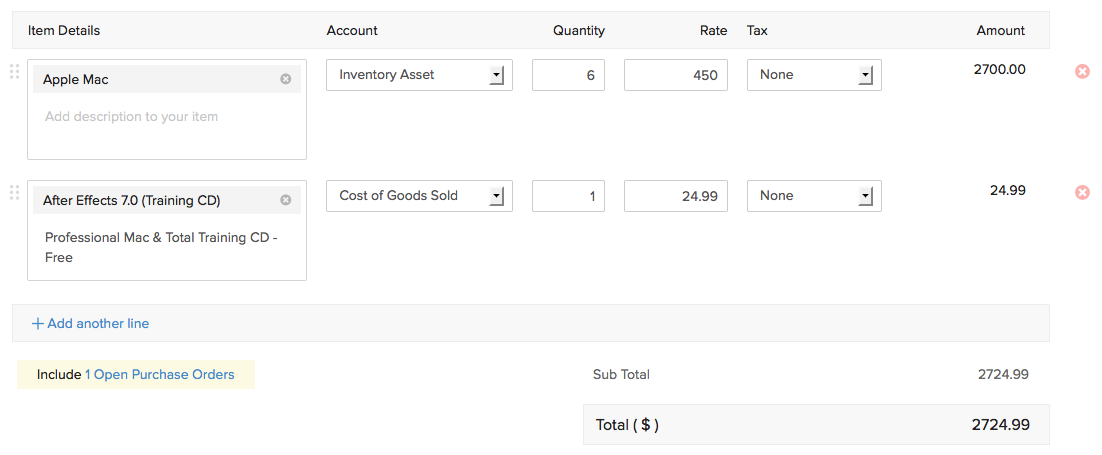
Task: Grab the drag handle of the After Effects row
Action: tap(14, 192)
